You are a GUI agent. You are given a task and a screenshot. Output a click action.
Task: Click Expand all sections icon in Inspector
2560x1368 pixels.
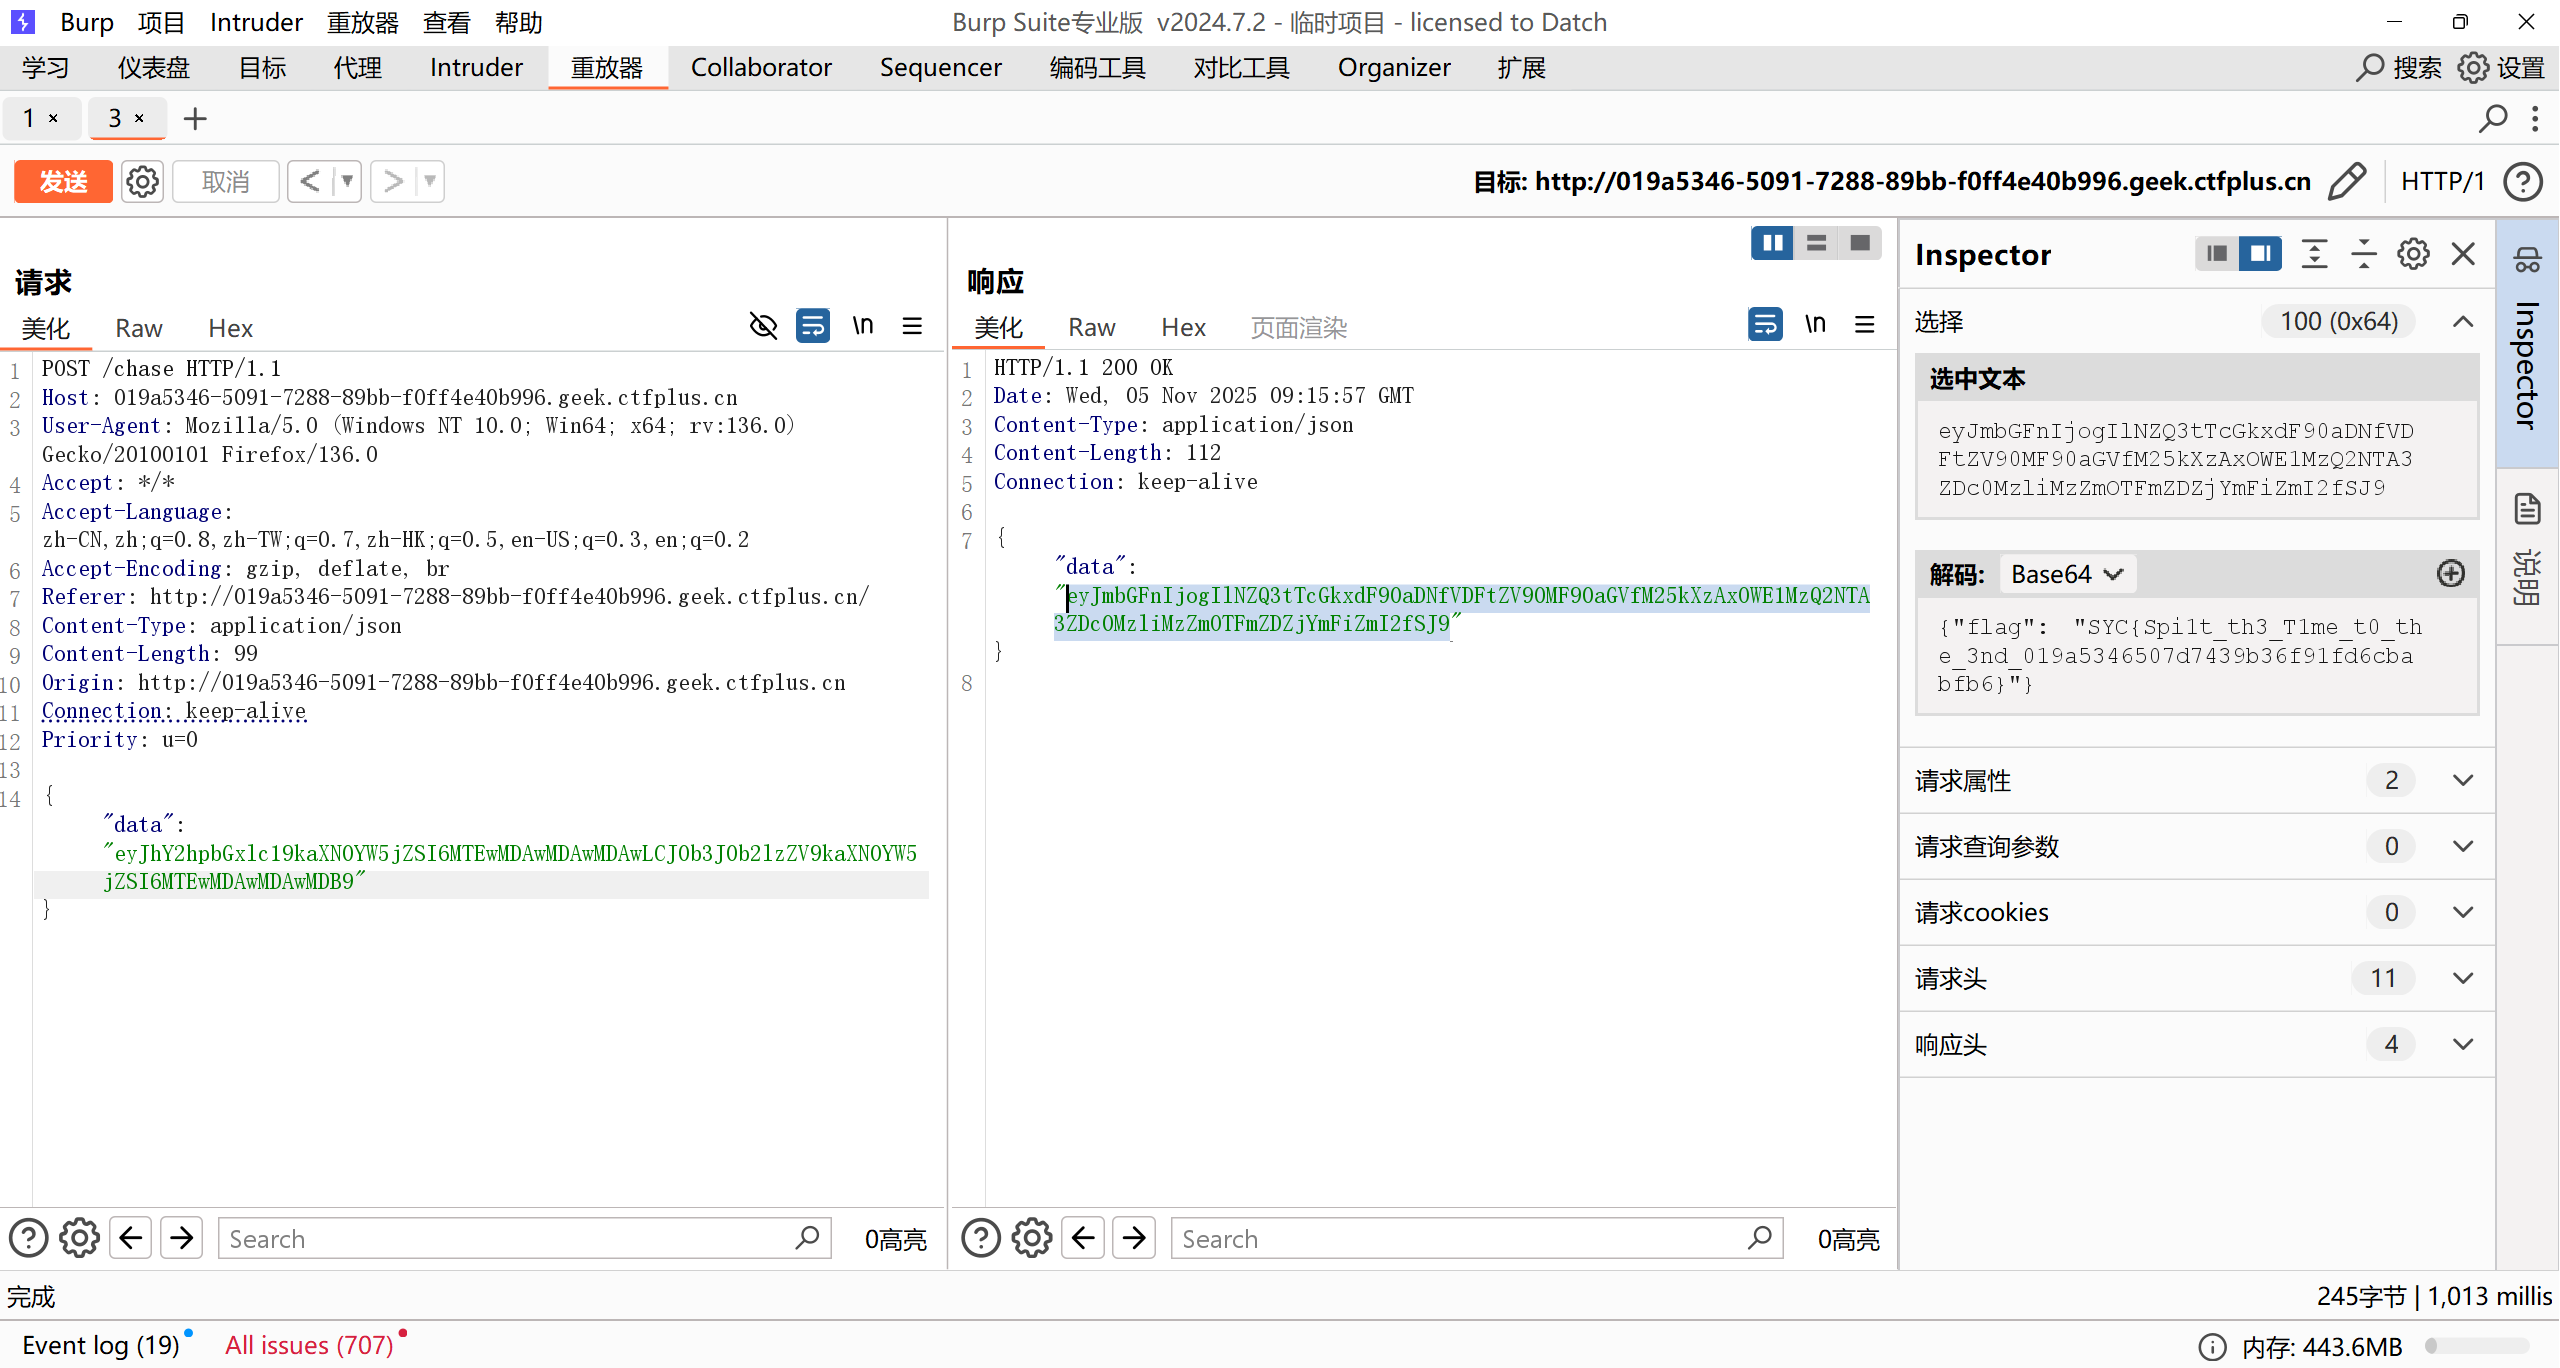click(2314, 254)
